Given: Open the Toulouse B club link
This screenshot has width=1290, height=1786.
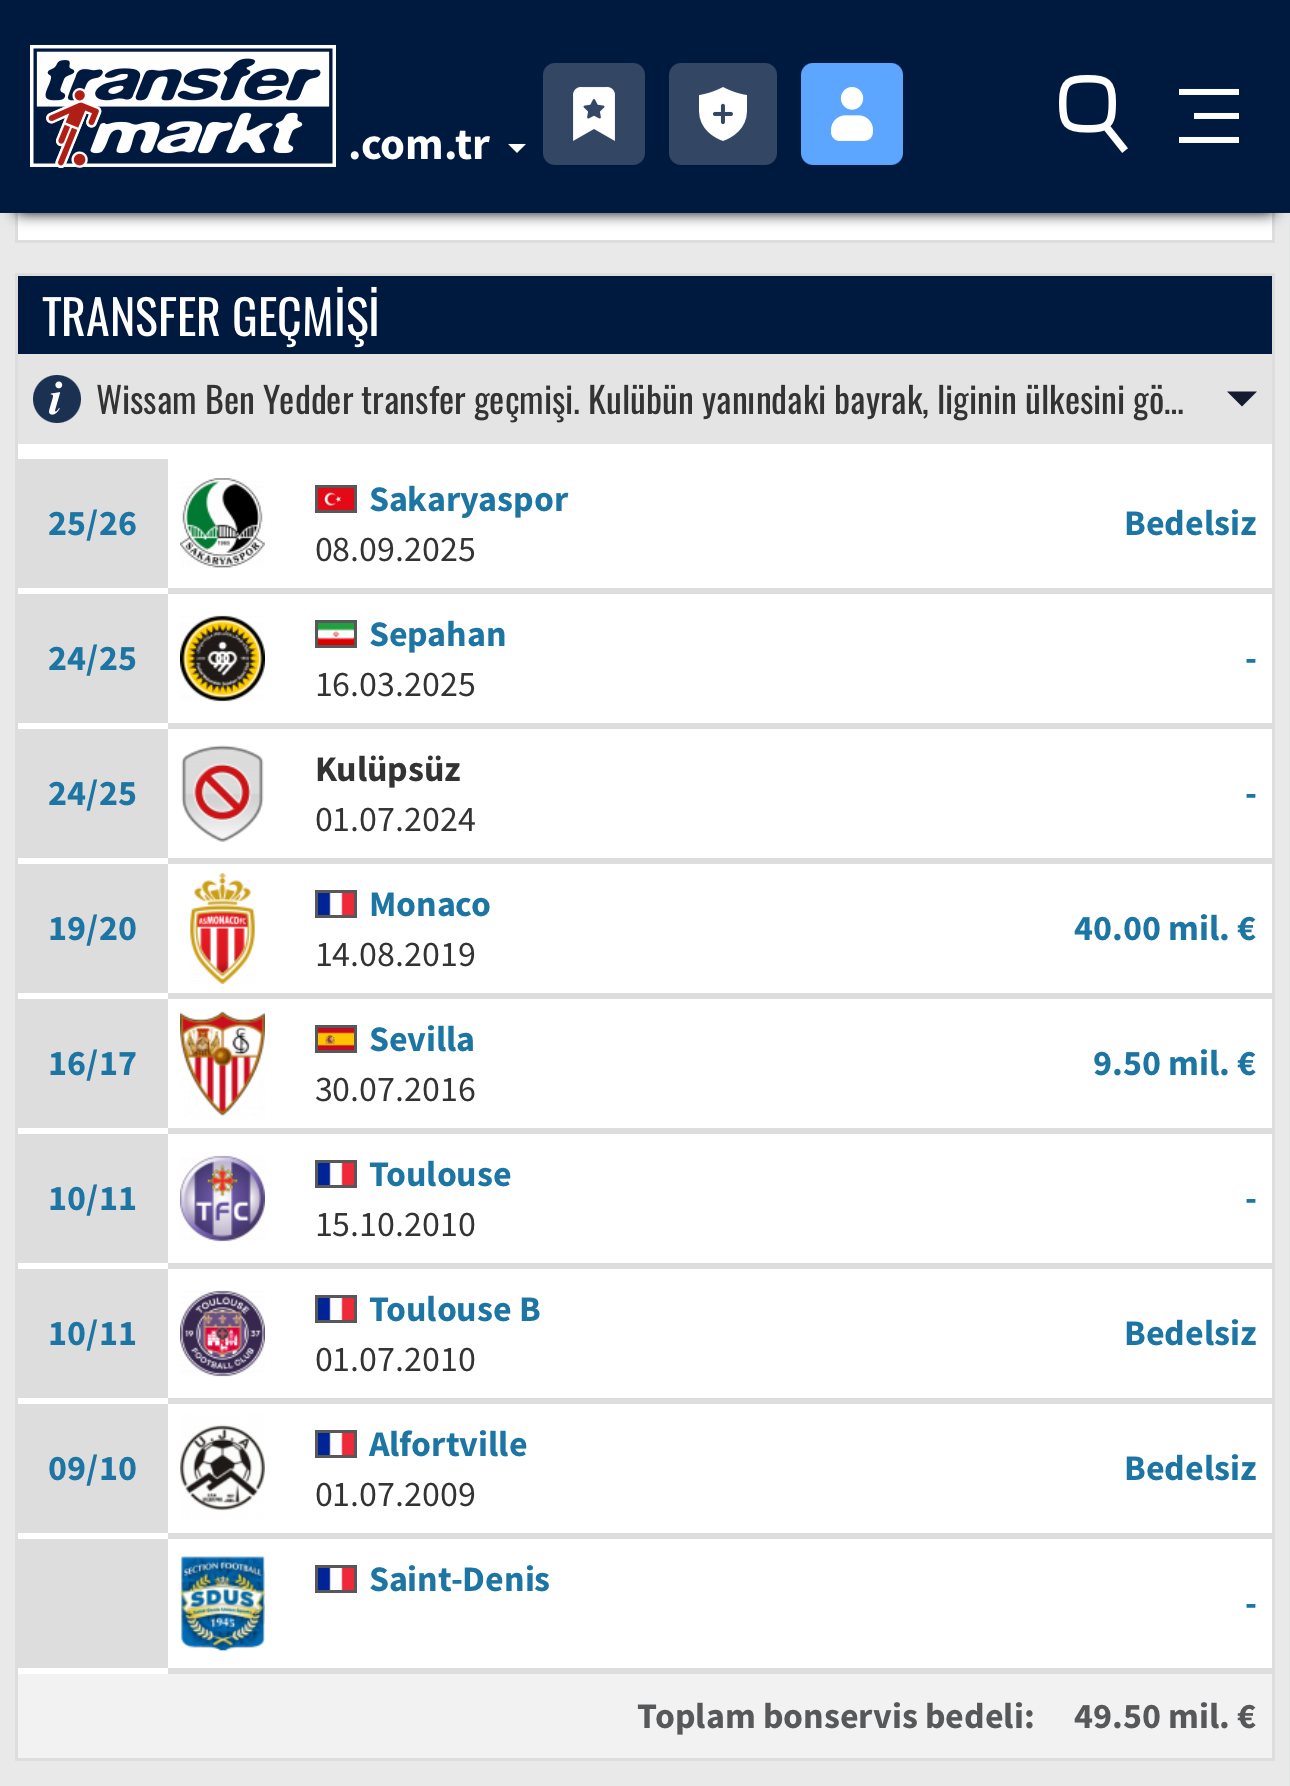Looking at the screenshot, I should coord(454,1309).
